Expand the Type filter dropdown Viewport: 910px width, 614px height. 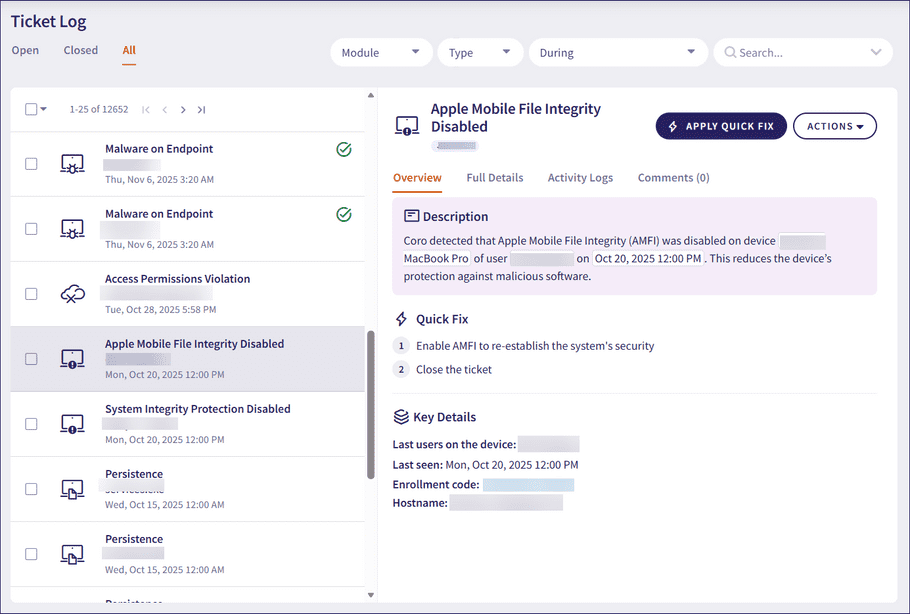(480, 53)
